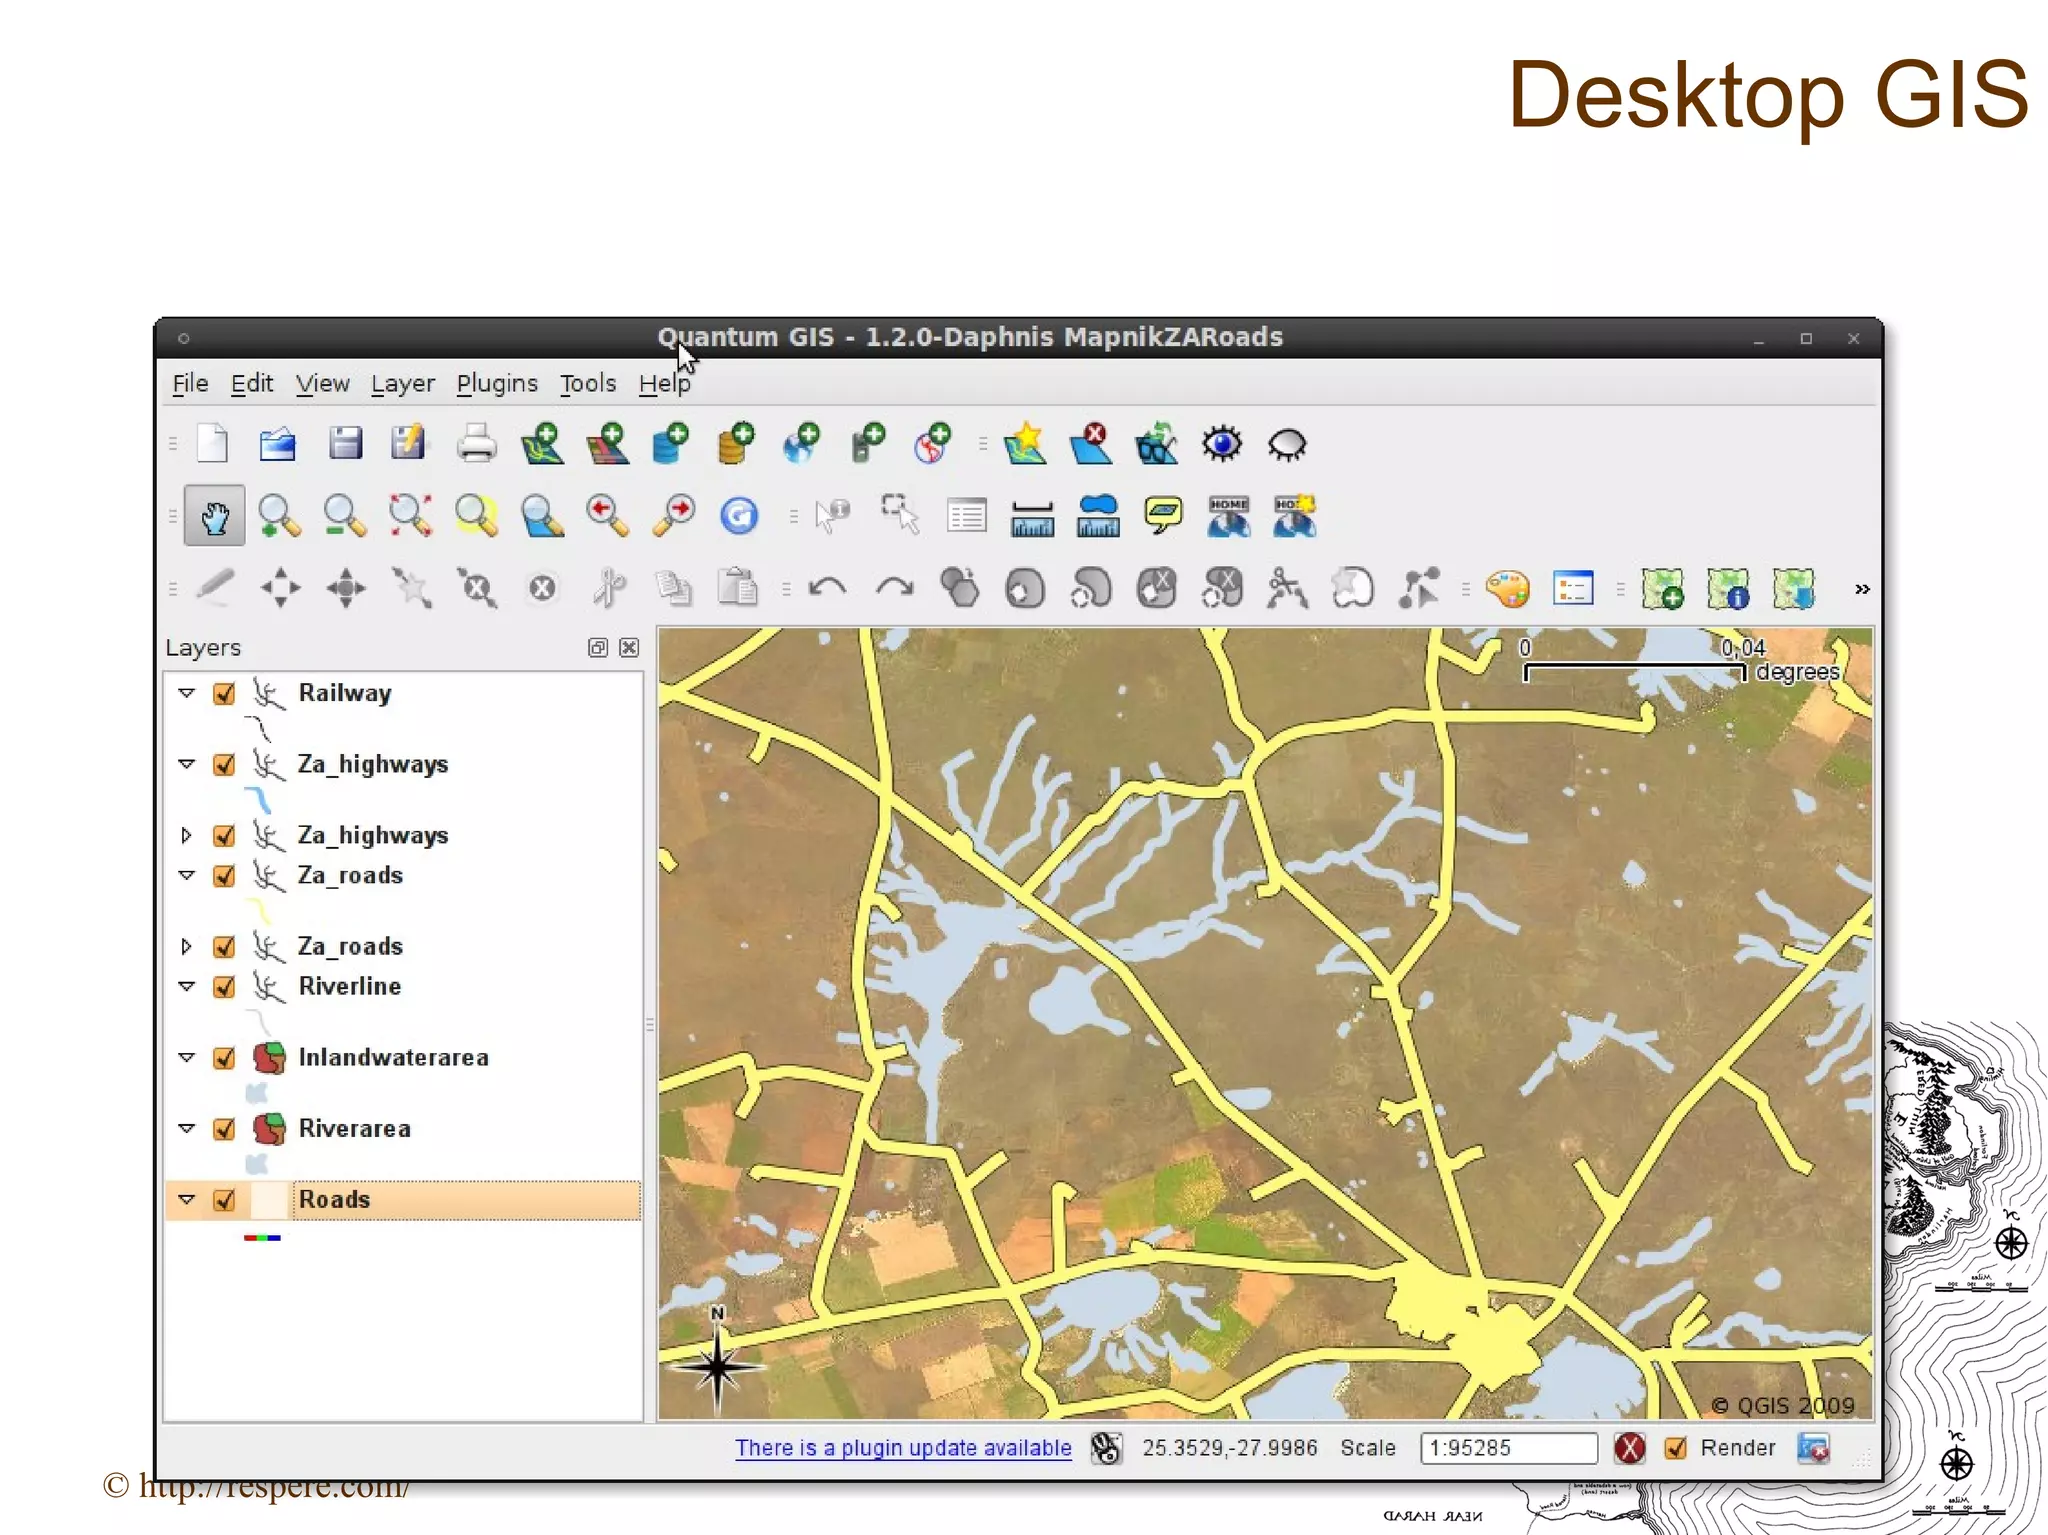The width and height of the screenshot is (2048, 1535).
Task: Add a WMS layer globe icon
Action: 802,443
